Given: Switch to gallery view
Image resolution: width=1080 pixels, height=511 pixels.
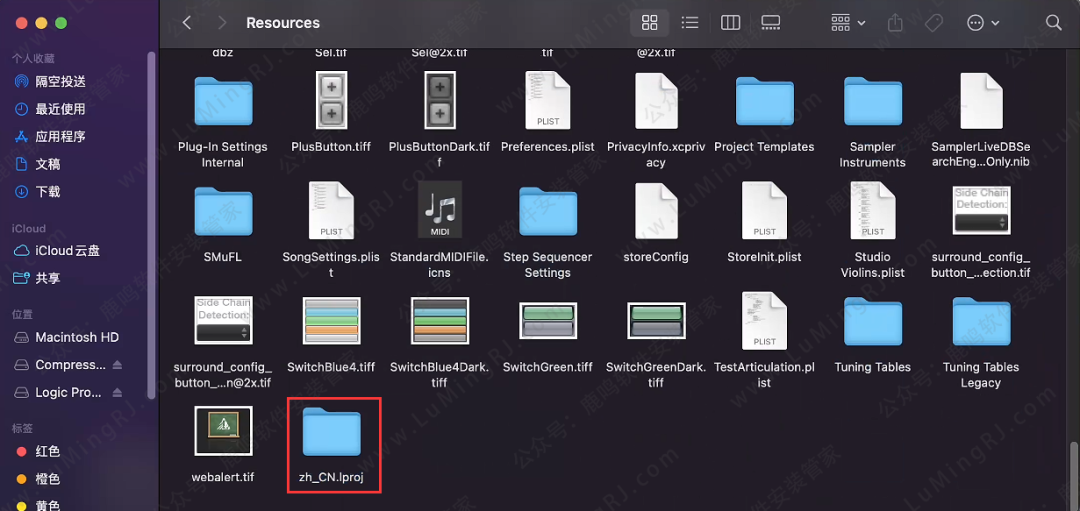Looking at the screenshot, I should click(770, 22).
